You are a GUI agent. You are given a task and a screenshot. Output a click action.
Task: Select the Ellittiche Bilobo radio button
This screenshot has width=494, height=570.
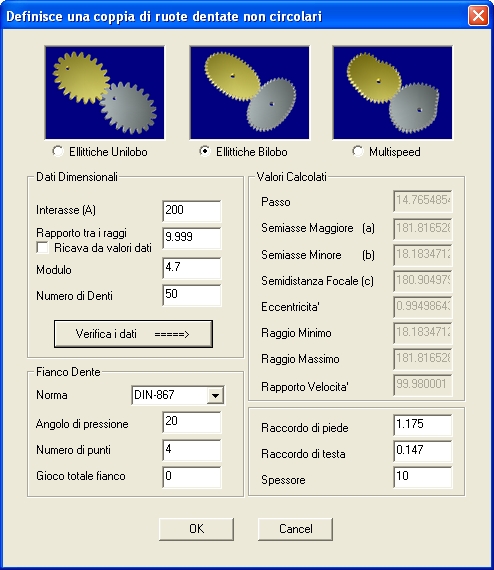(205, 151)
